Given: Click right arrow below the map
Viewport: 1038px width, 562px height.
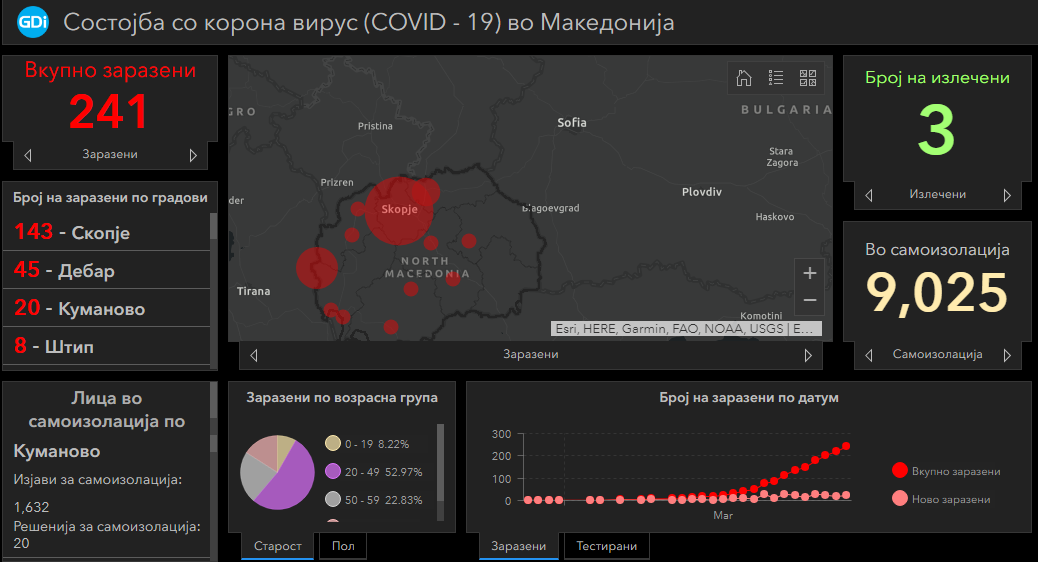Looking at the screenshot, I should click(808, 355).
